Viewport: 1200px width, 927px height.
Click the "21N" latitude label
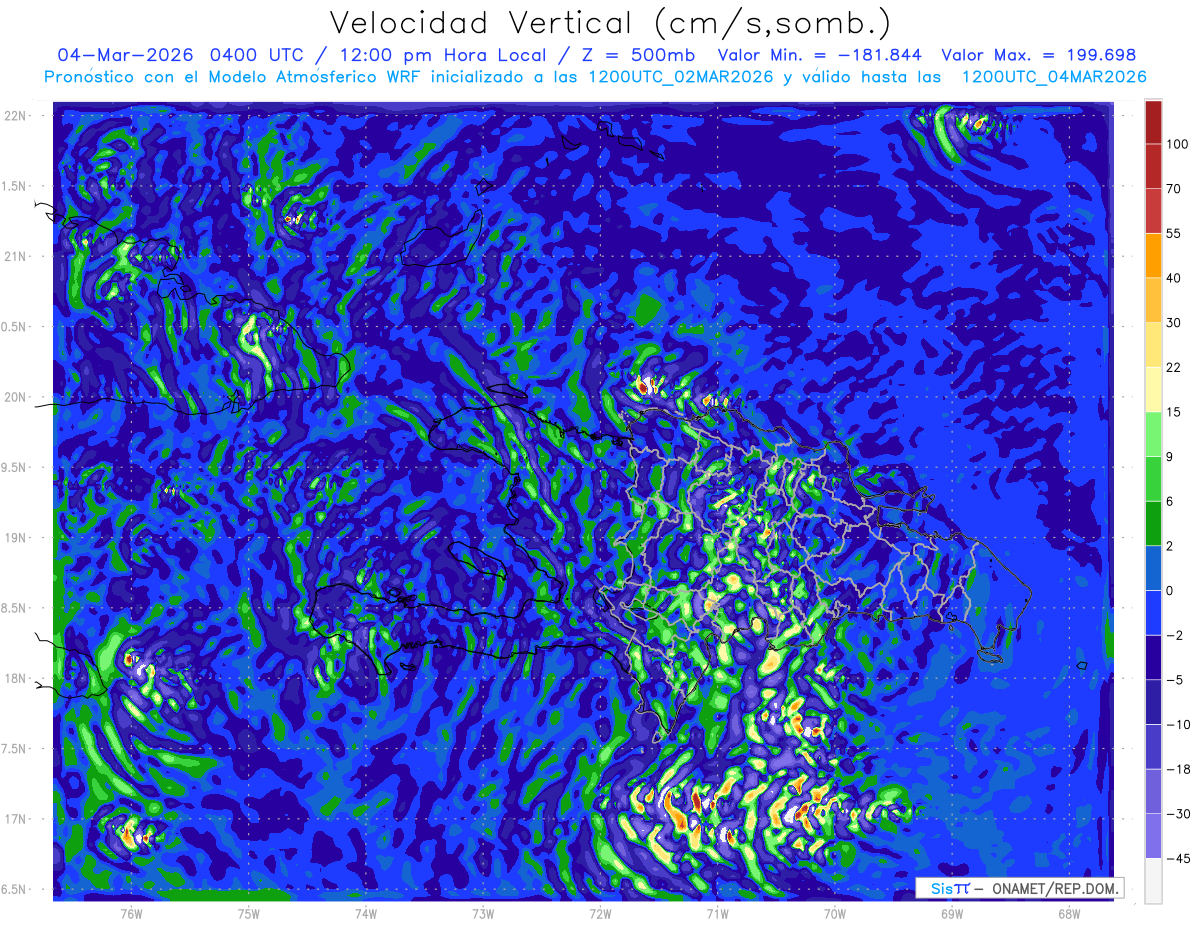[x=16, y=256]
